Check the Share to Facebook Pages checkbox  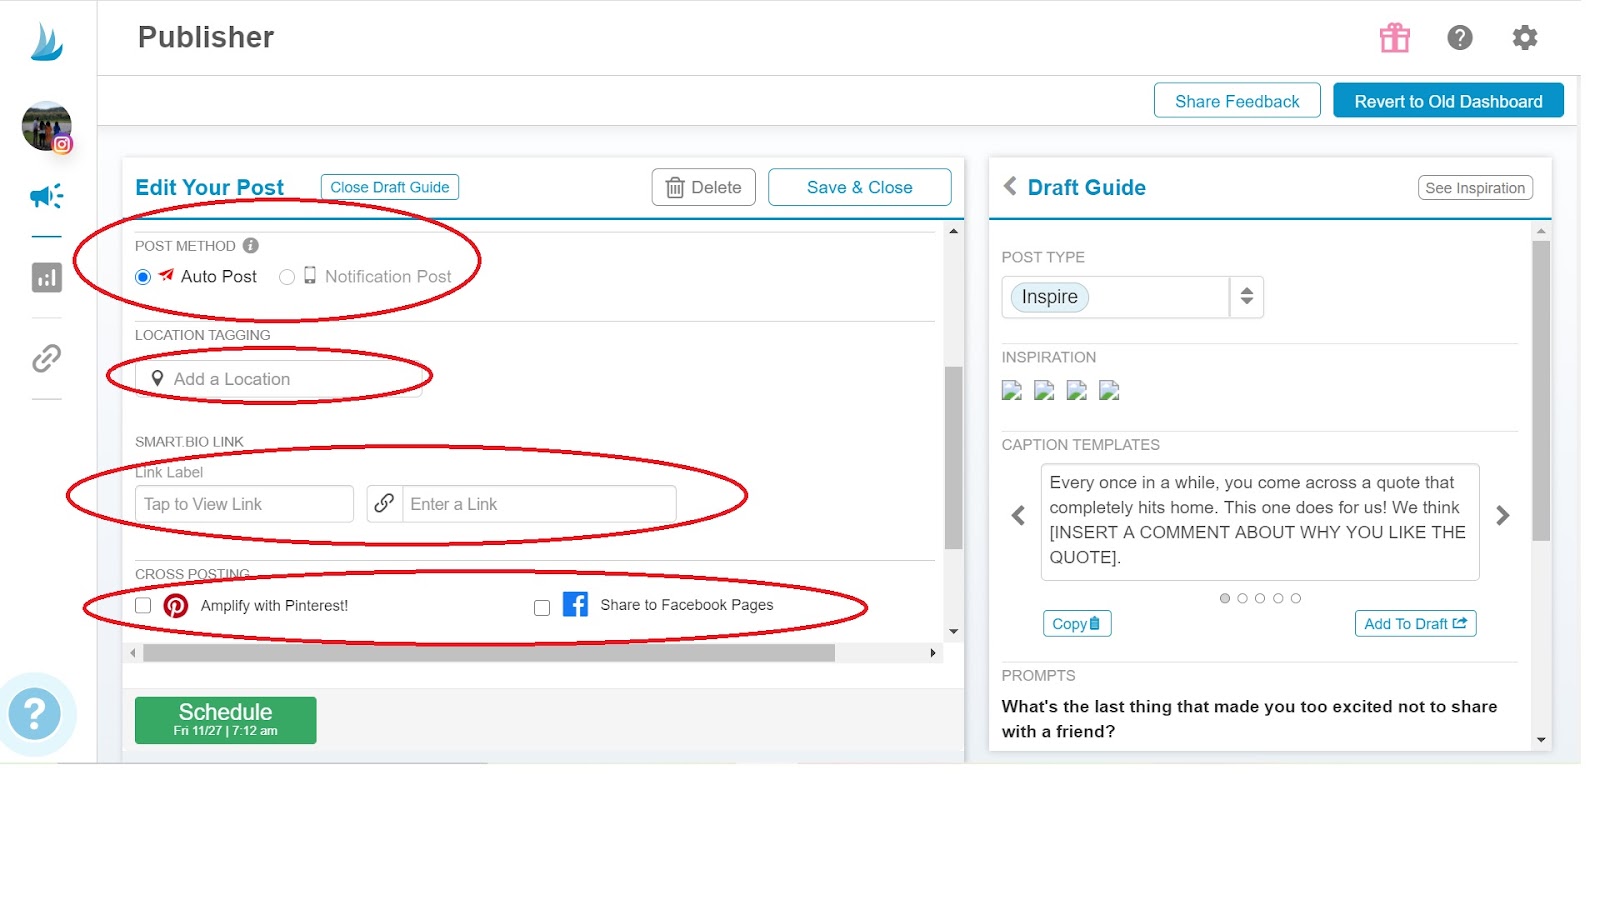click(x=542, y=608)
